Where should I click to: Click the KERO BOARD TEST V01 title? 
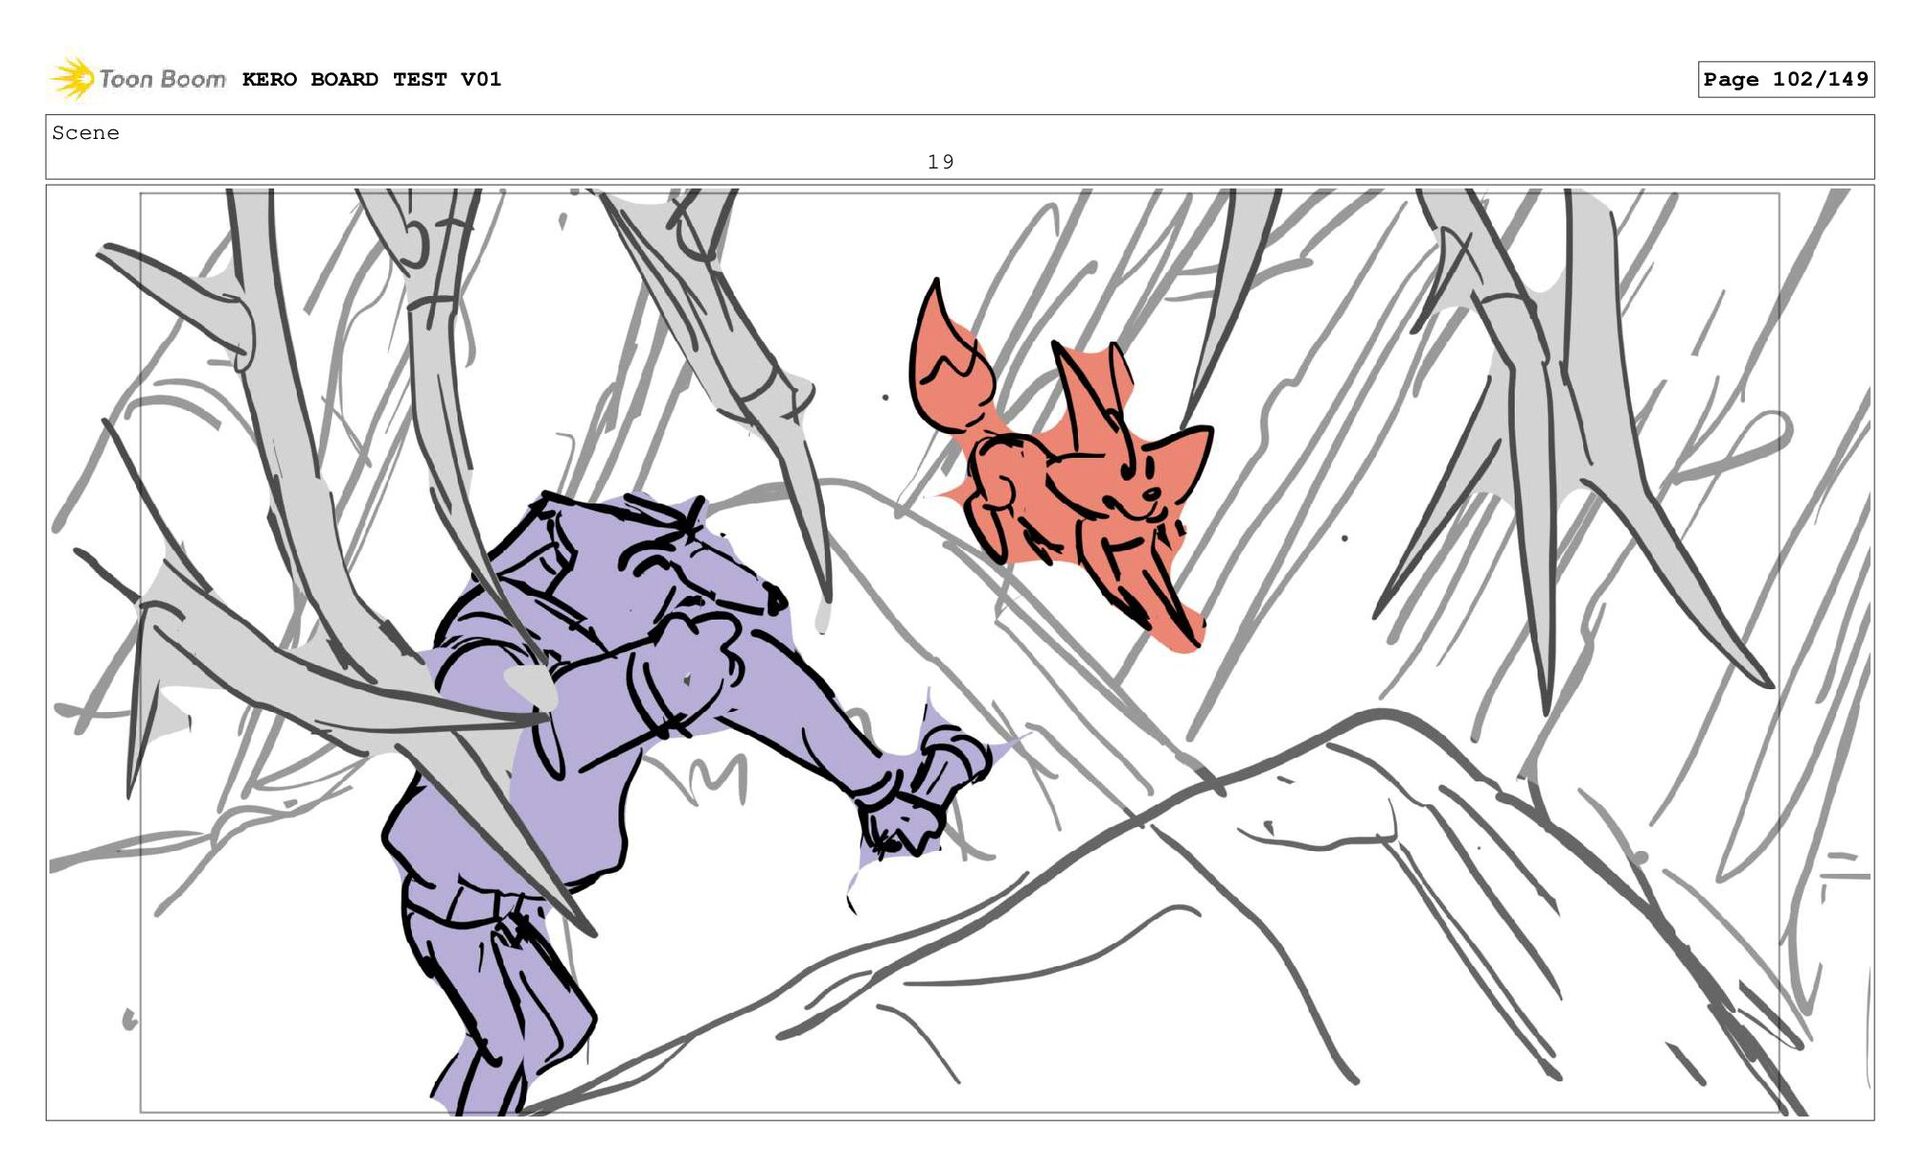pyautogui.click(x=371, y=79)
